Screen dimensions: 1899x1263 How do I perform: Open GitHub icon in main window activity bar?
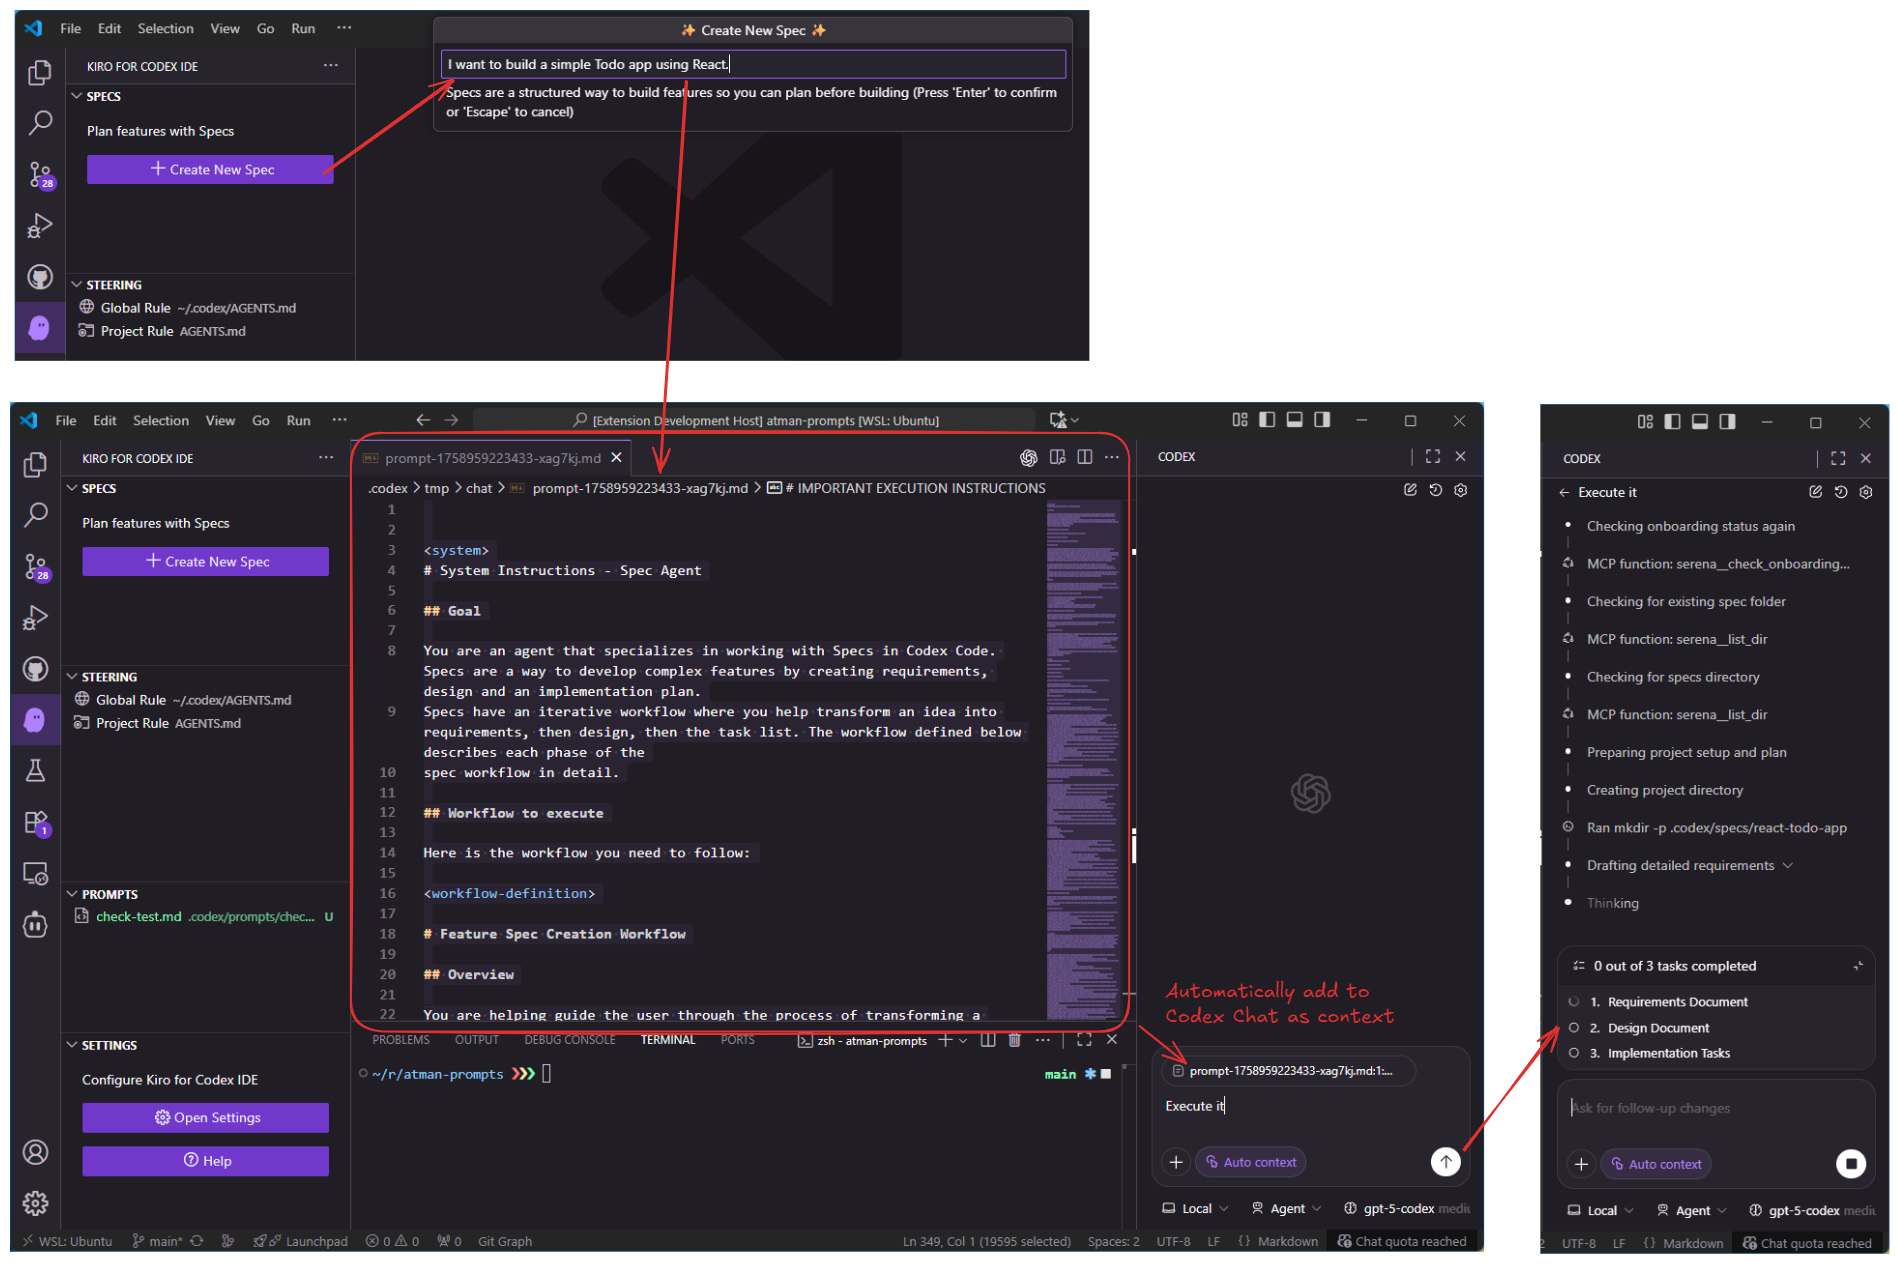(36, 669)
